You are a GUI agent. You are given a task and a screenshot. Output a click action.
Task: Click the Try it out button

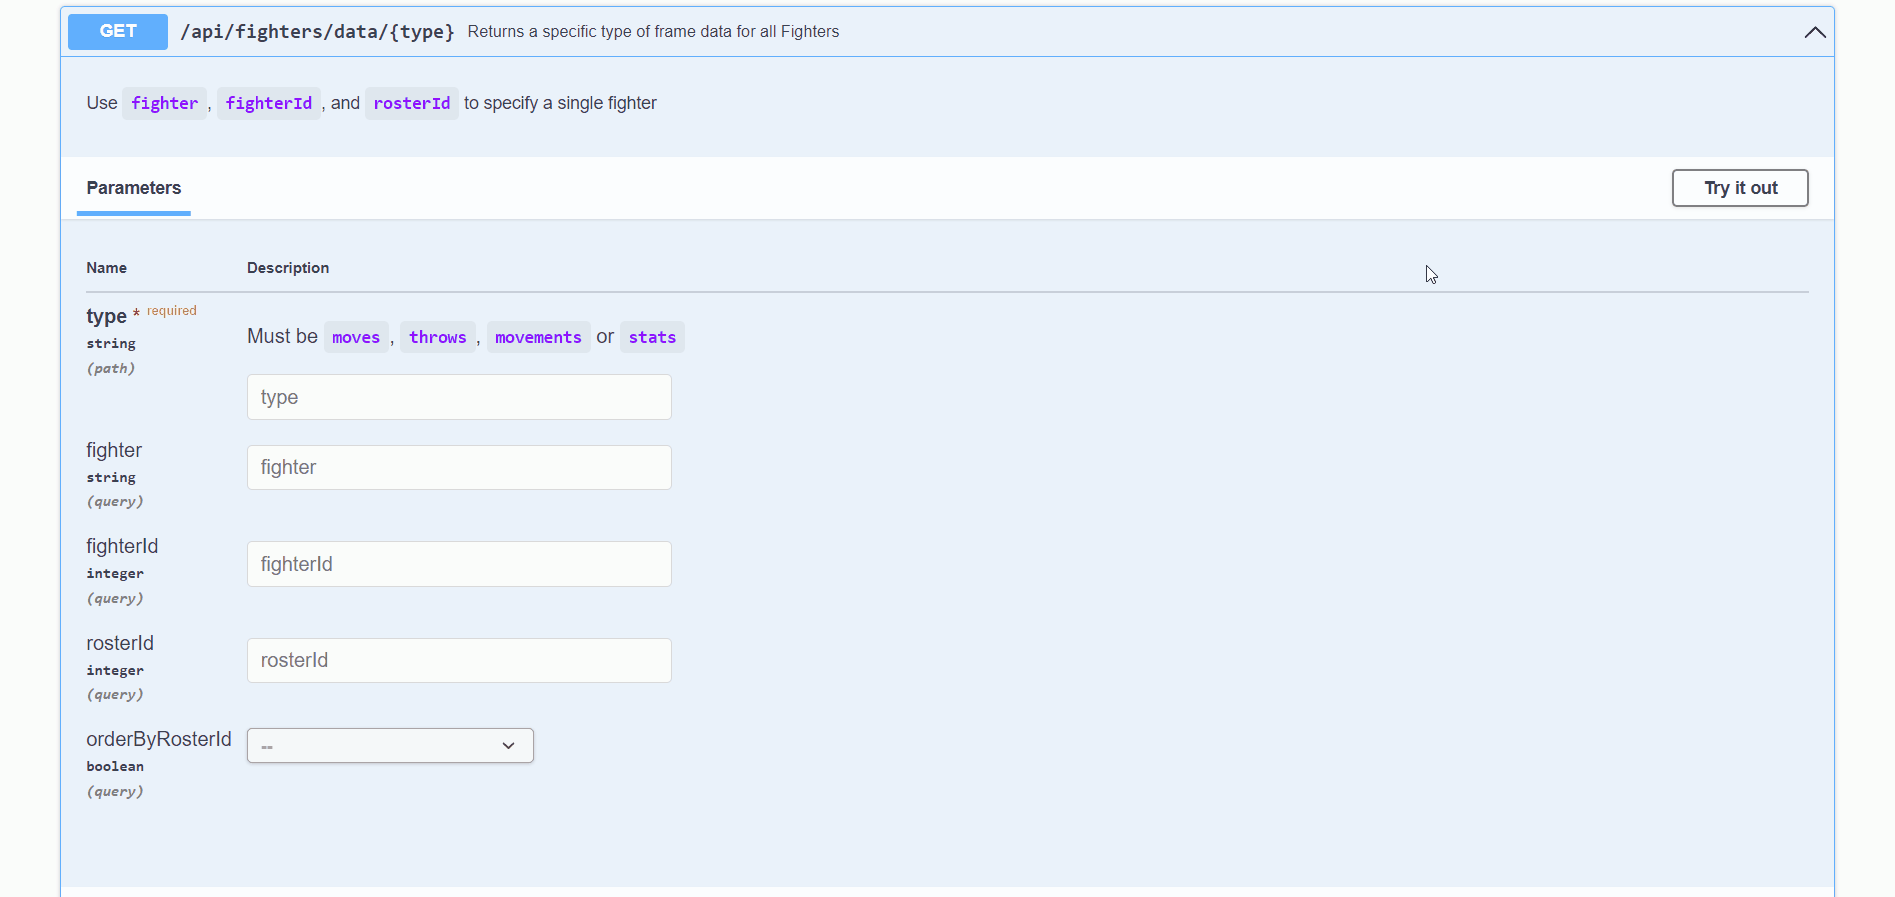tap(1740, 188)
